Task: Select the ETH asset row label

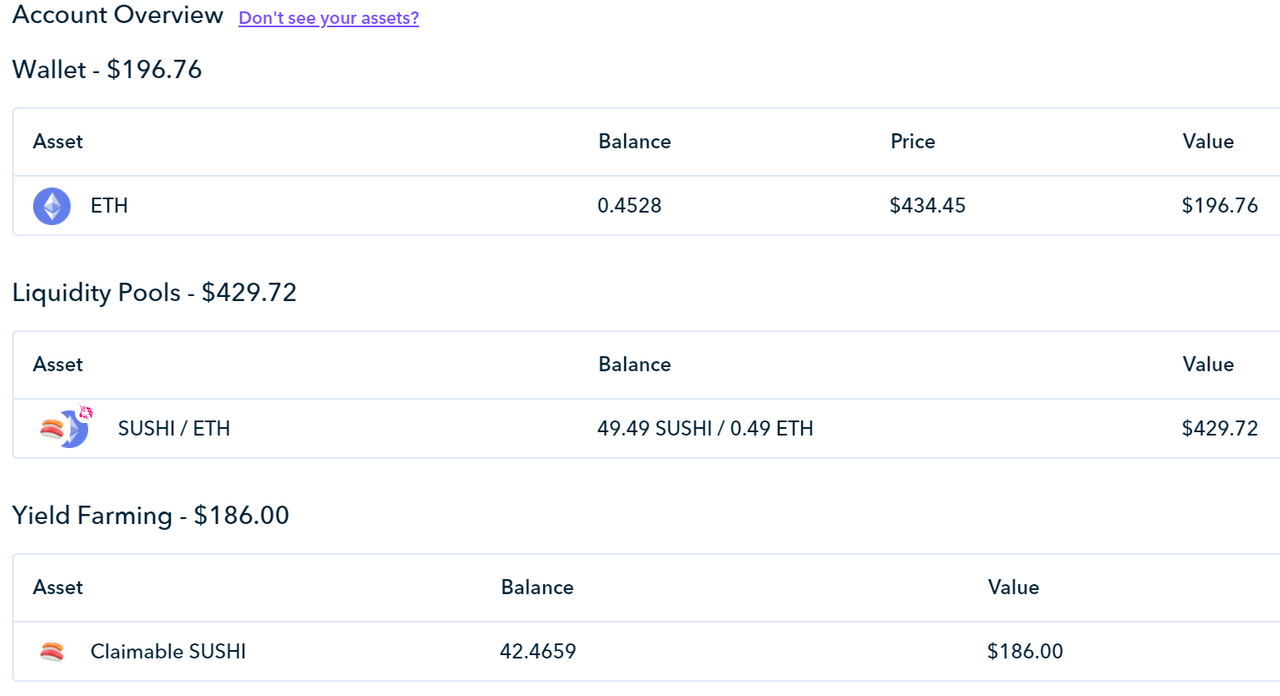Action: (x=109, y=206)
